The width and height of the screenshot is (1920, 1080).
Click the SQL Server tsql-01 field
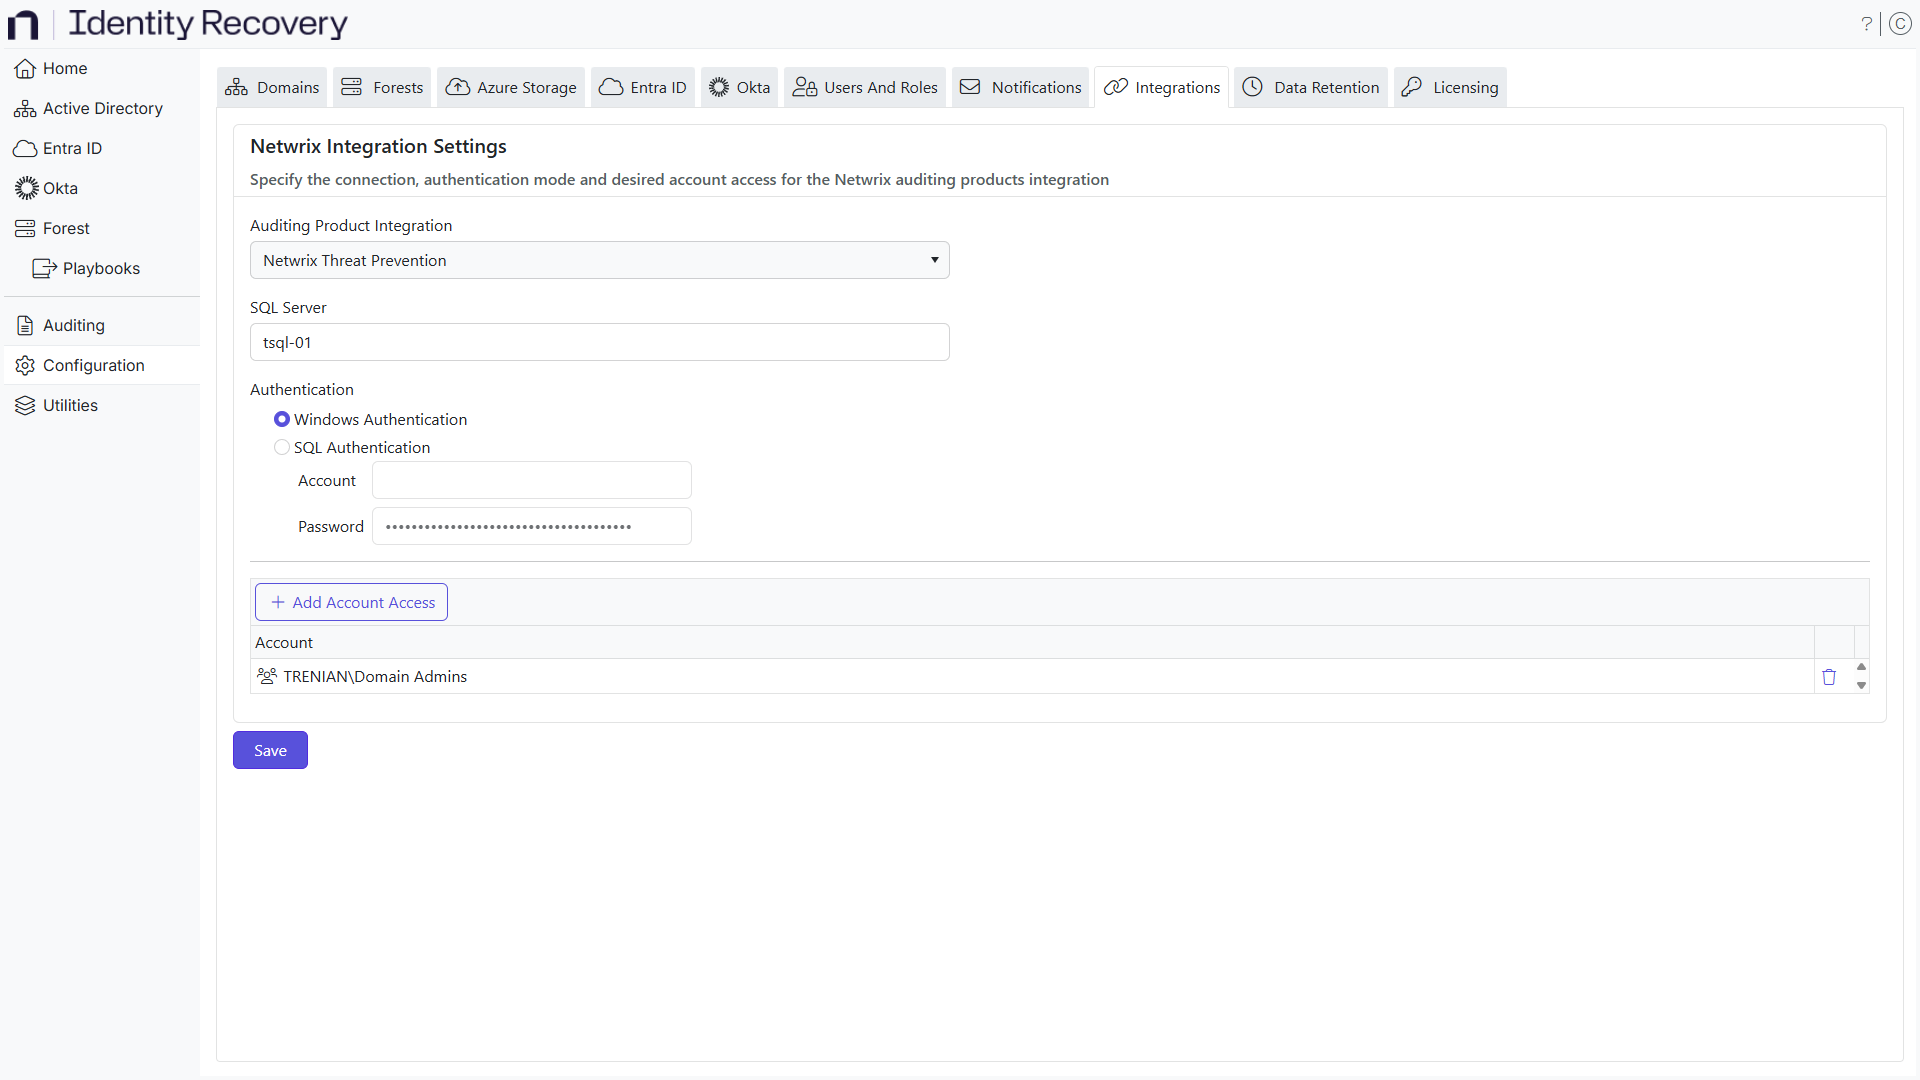click(x=599, y=342)
